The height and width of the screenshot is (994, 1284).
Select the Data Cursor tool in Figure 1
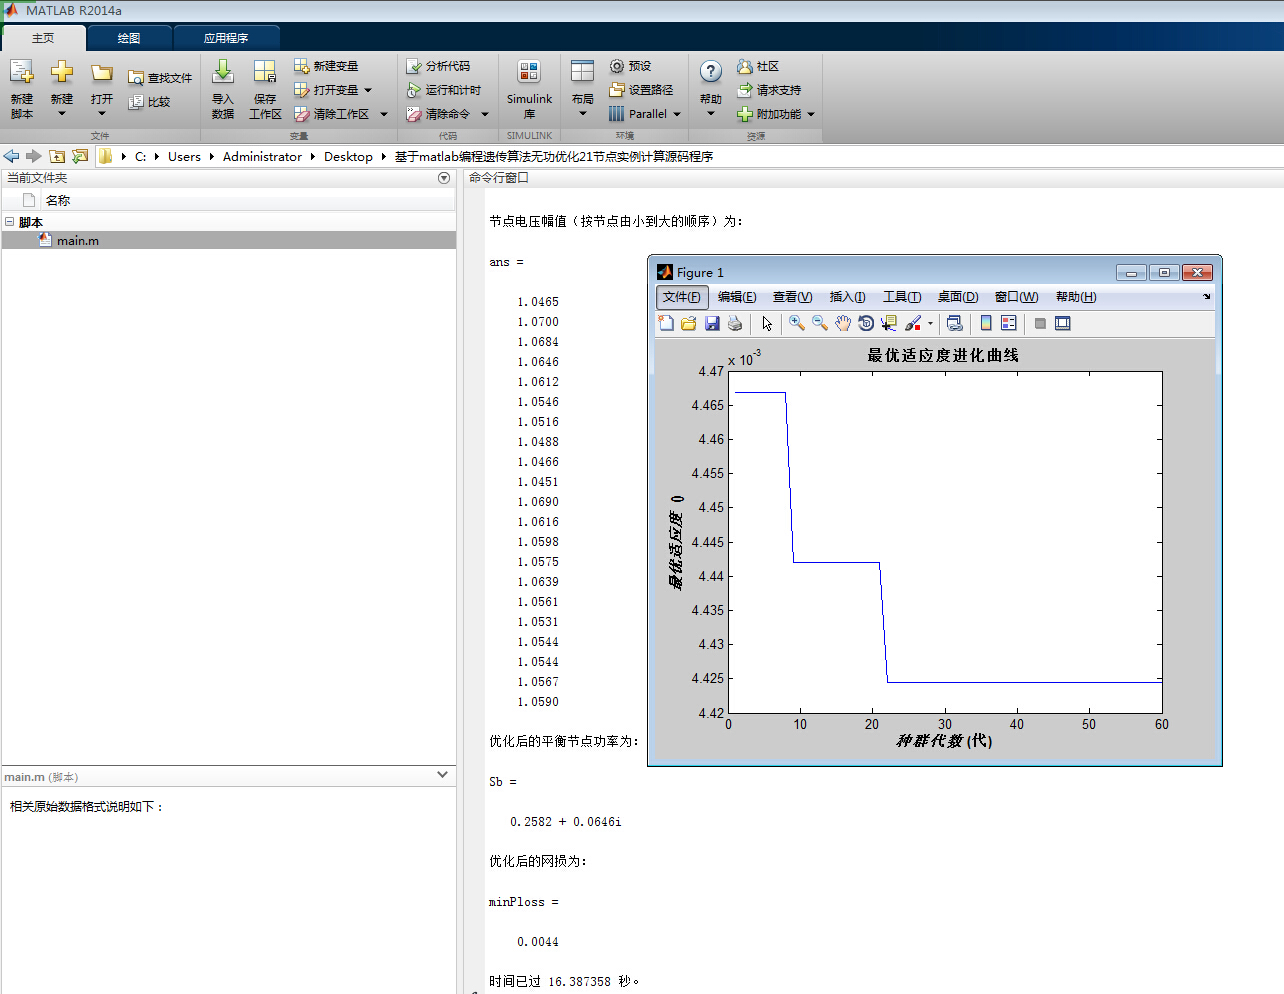(889, 323)
